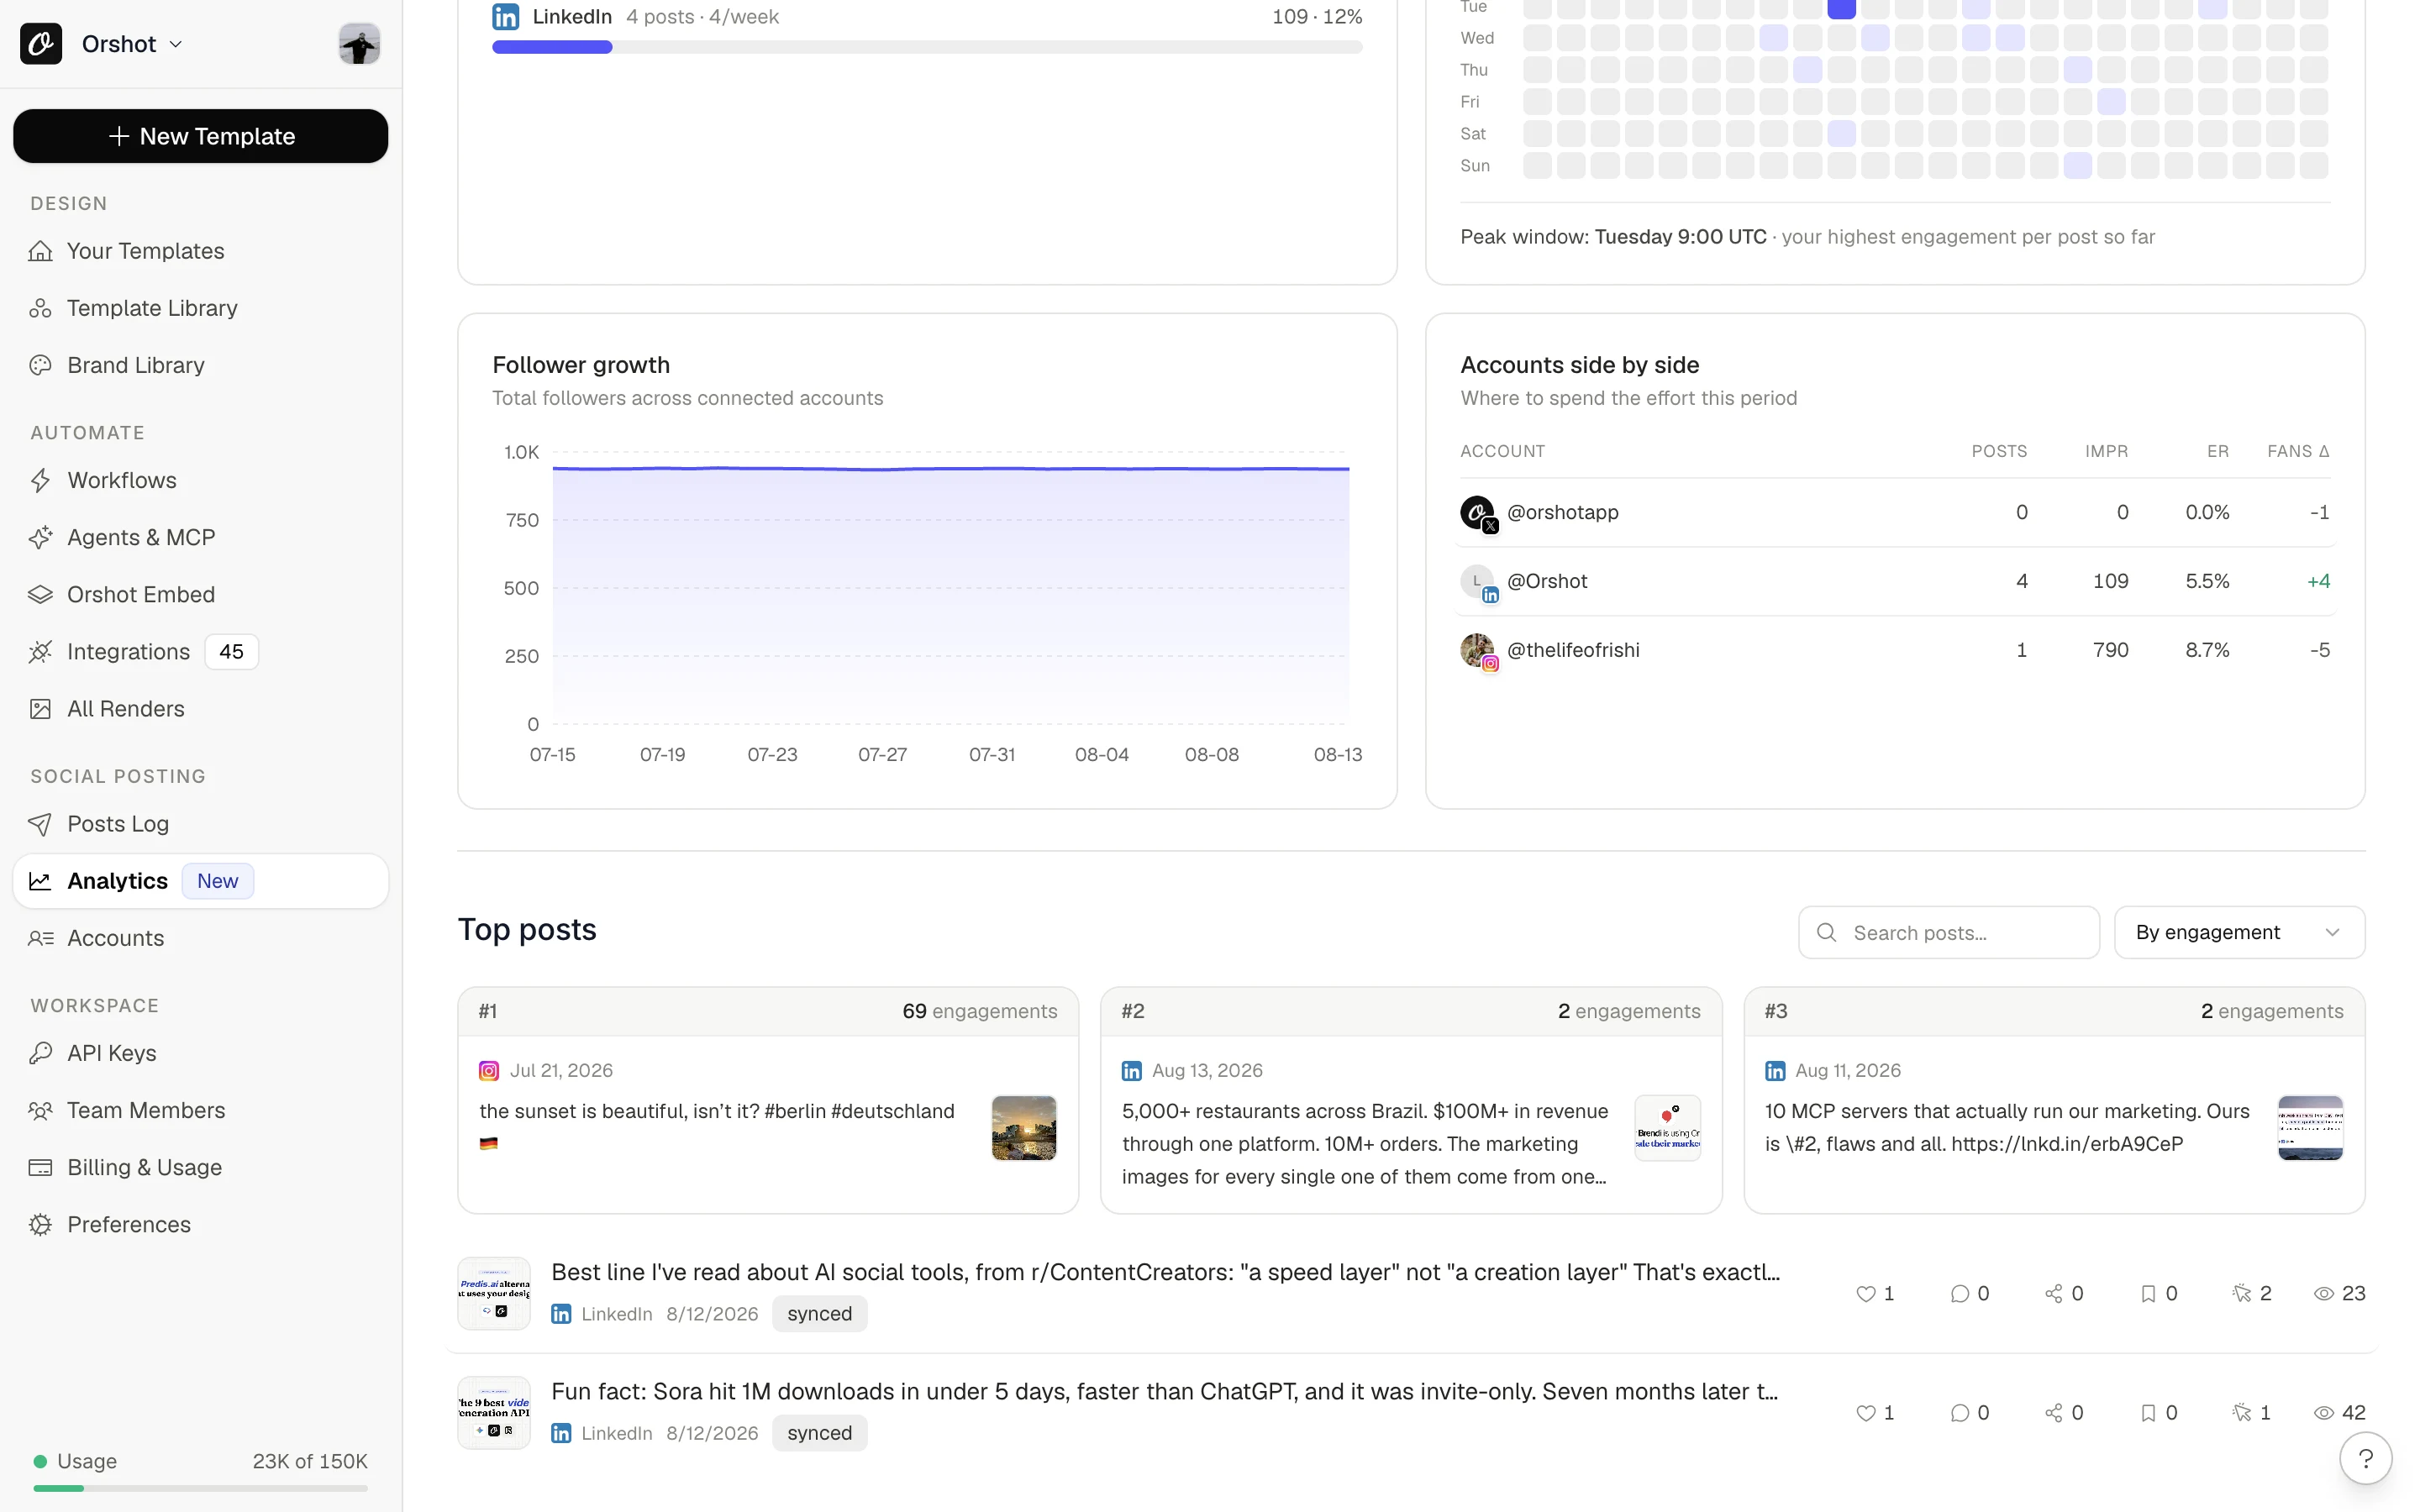Create a New Template
This screenshot has height=1512, width=2420.
[x=200, y=136]
